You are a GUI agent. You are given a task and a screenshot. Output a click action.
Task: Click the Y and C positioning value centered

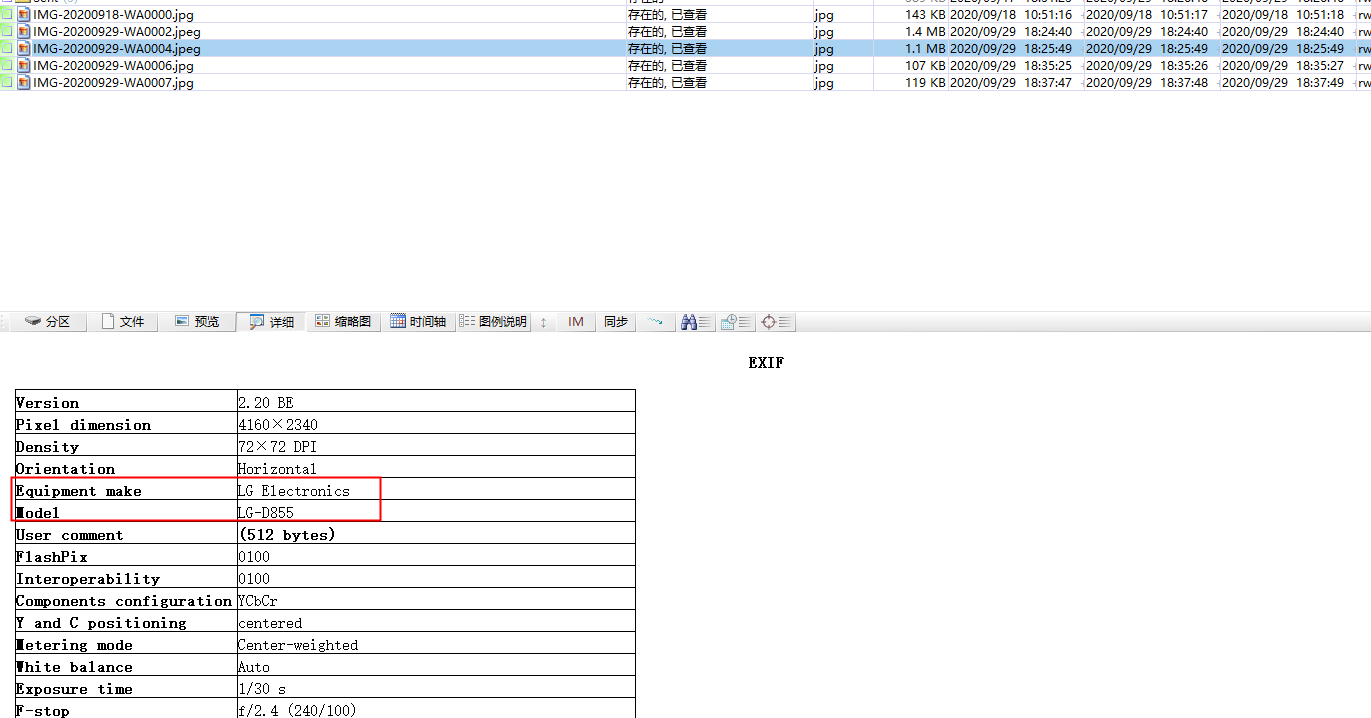(270, 622)
